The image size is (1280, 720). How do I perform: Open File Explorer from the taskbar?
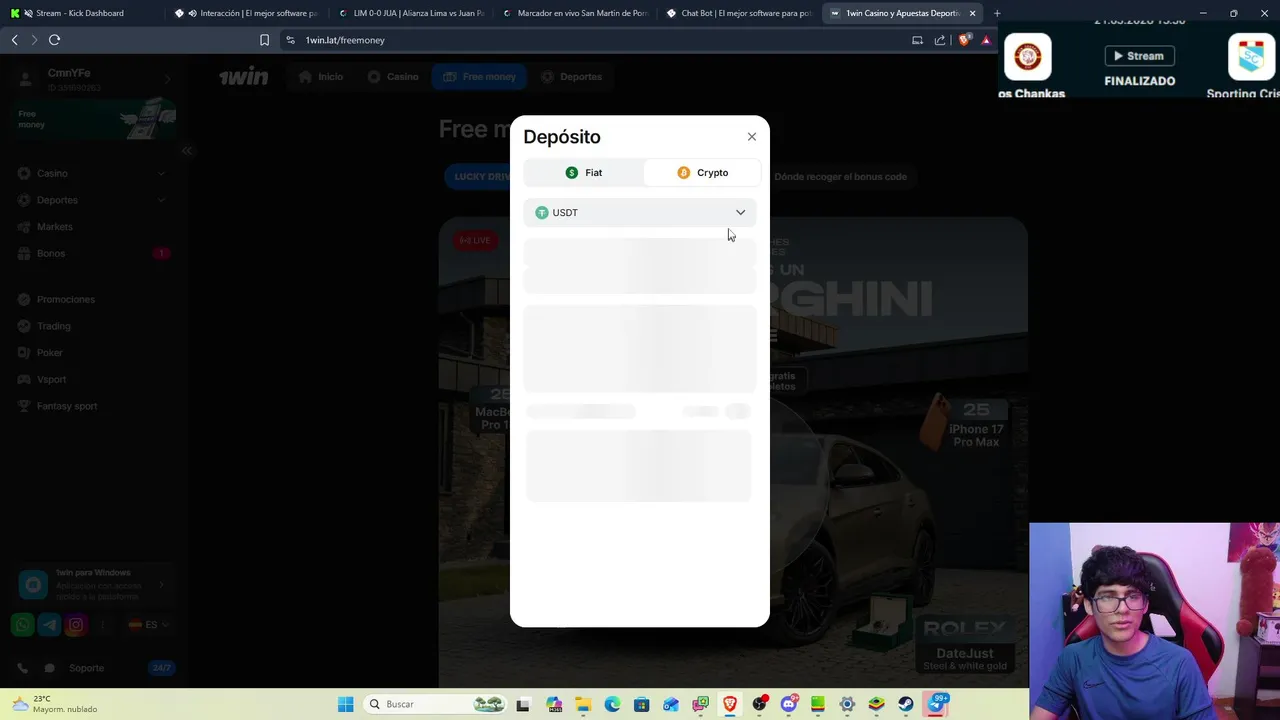click(x=583, y=704)
